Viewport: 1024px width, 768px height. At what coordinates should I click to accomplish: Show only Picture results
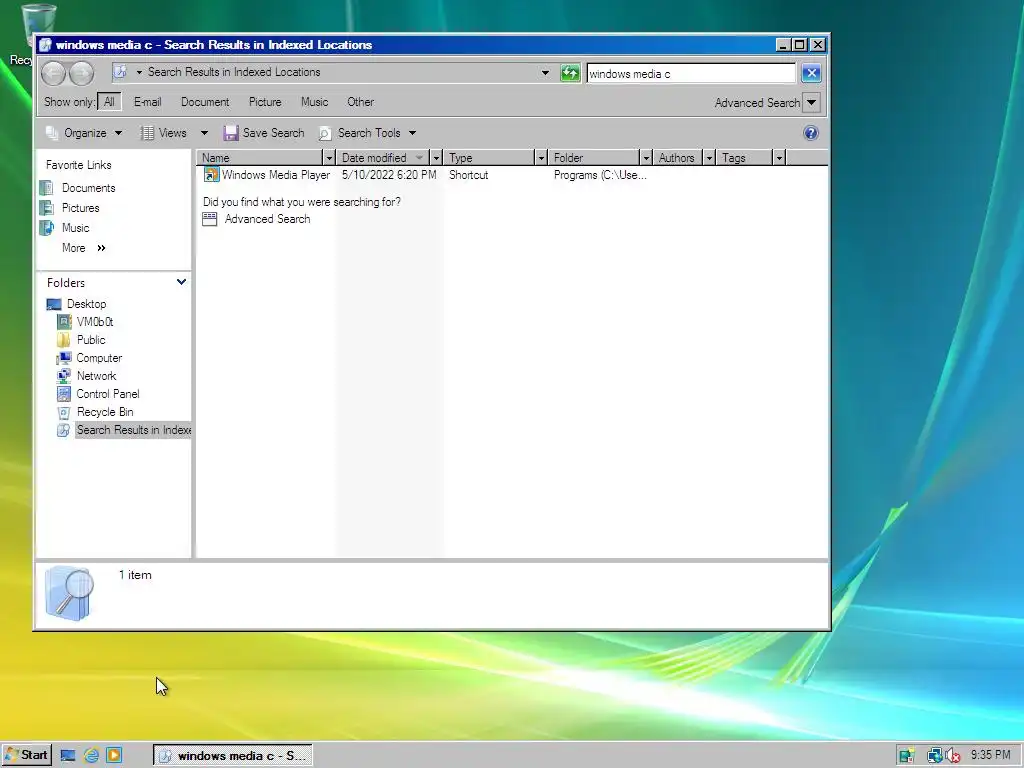(x=265, y=102)
